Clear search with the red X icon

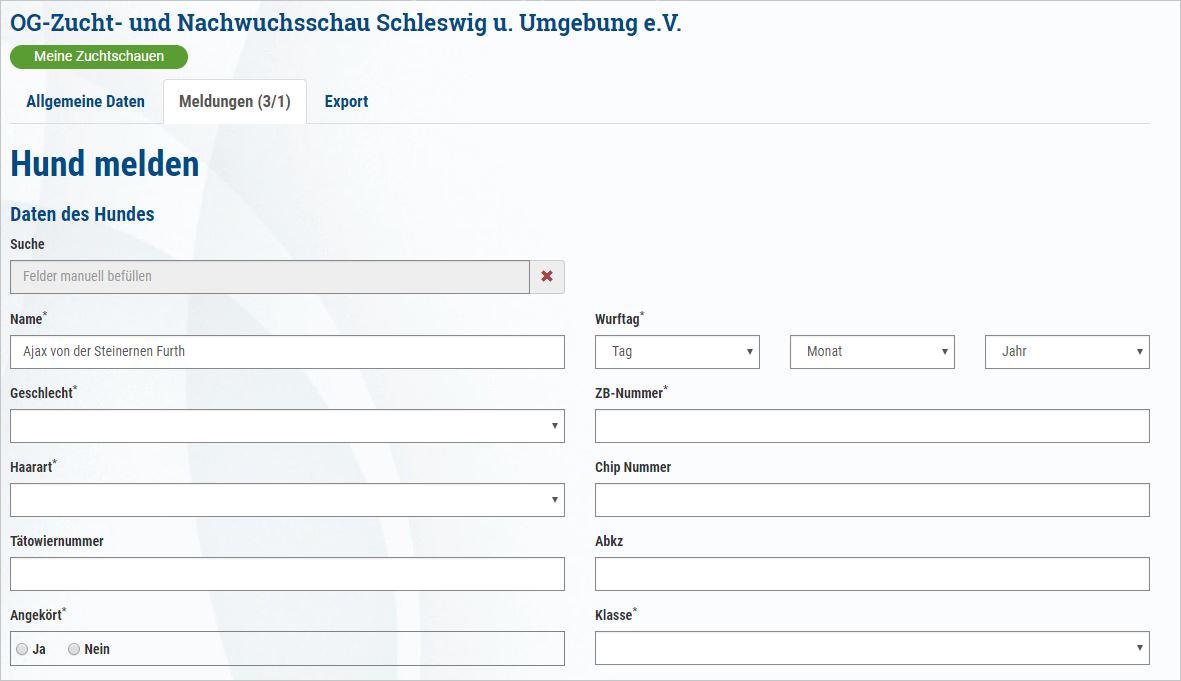click(547, 276)
